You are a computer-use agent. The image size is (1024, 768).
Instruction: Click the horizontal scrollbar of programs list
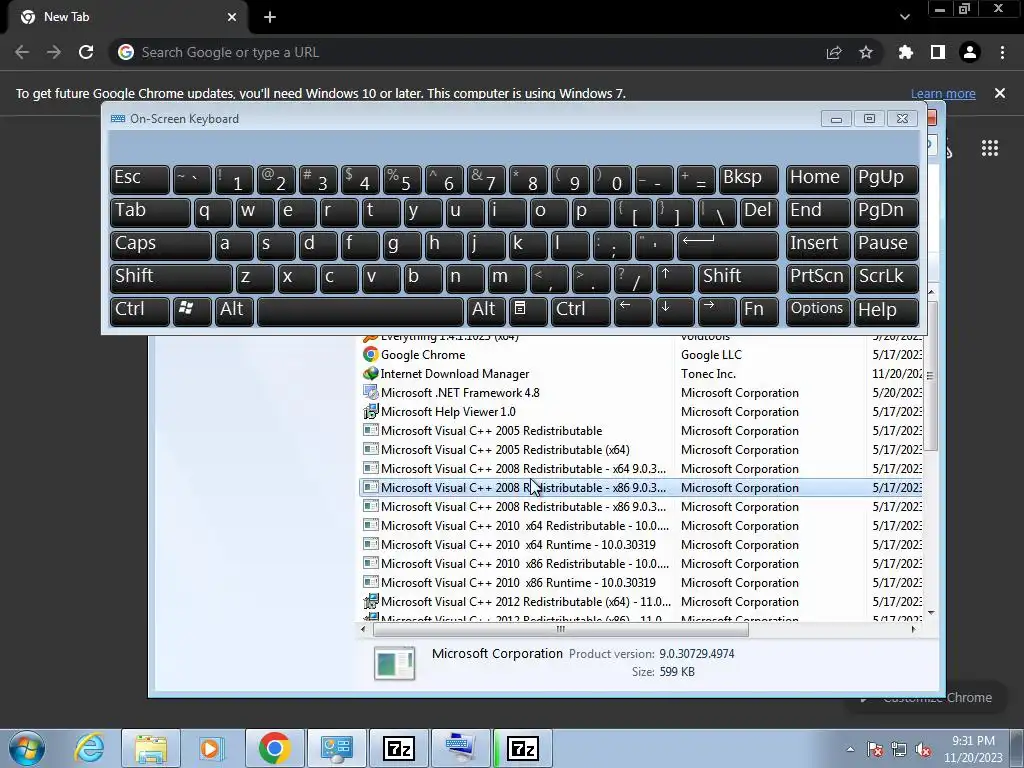tap(560, 630)
